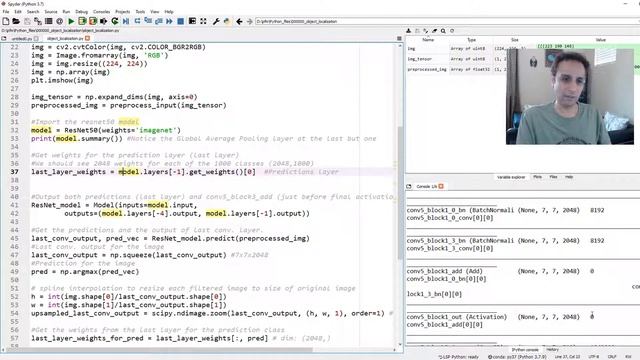The height and width of the screenshot is (360, 640).
Task: Open the View menu
Action: pyautogui.click(x=155, y=12)
